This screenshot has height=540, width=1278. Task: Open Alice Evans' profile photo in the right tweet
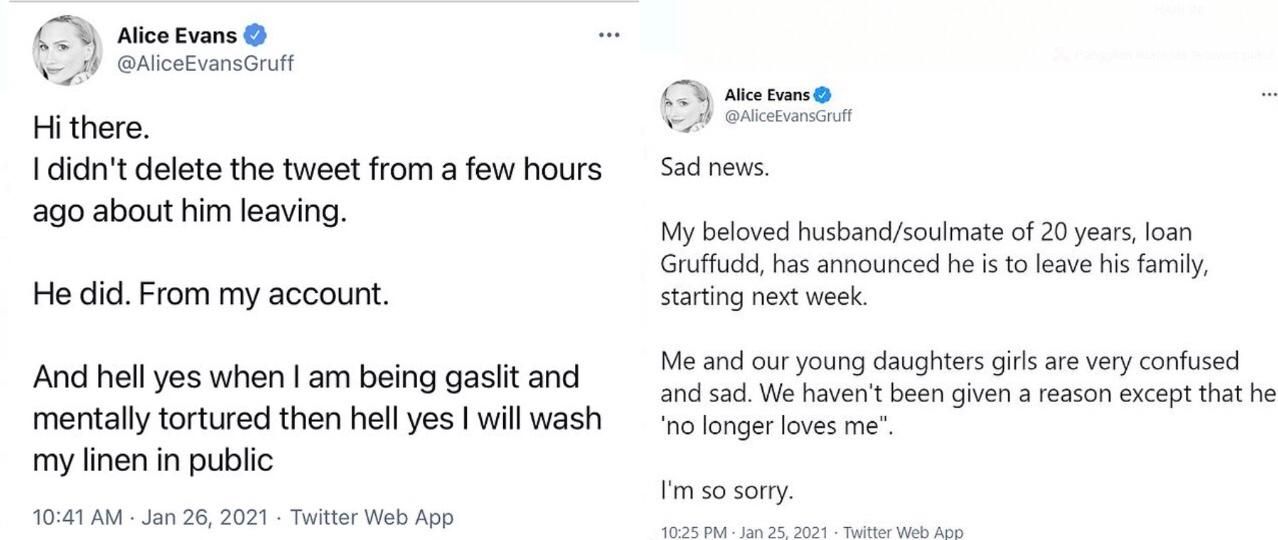tap(686, 105)
